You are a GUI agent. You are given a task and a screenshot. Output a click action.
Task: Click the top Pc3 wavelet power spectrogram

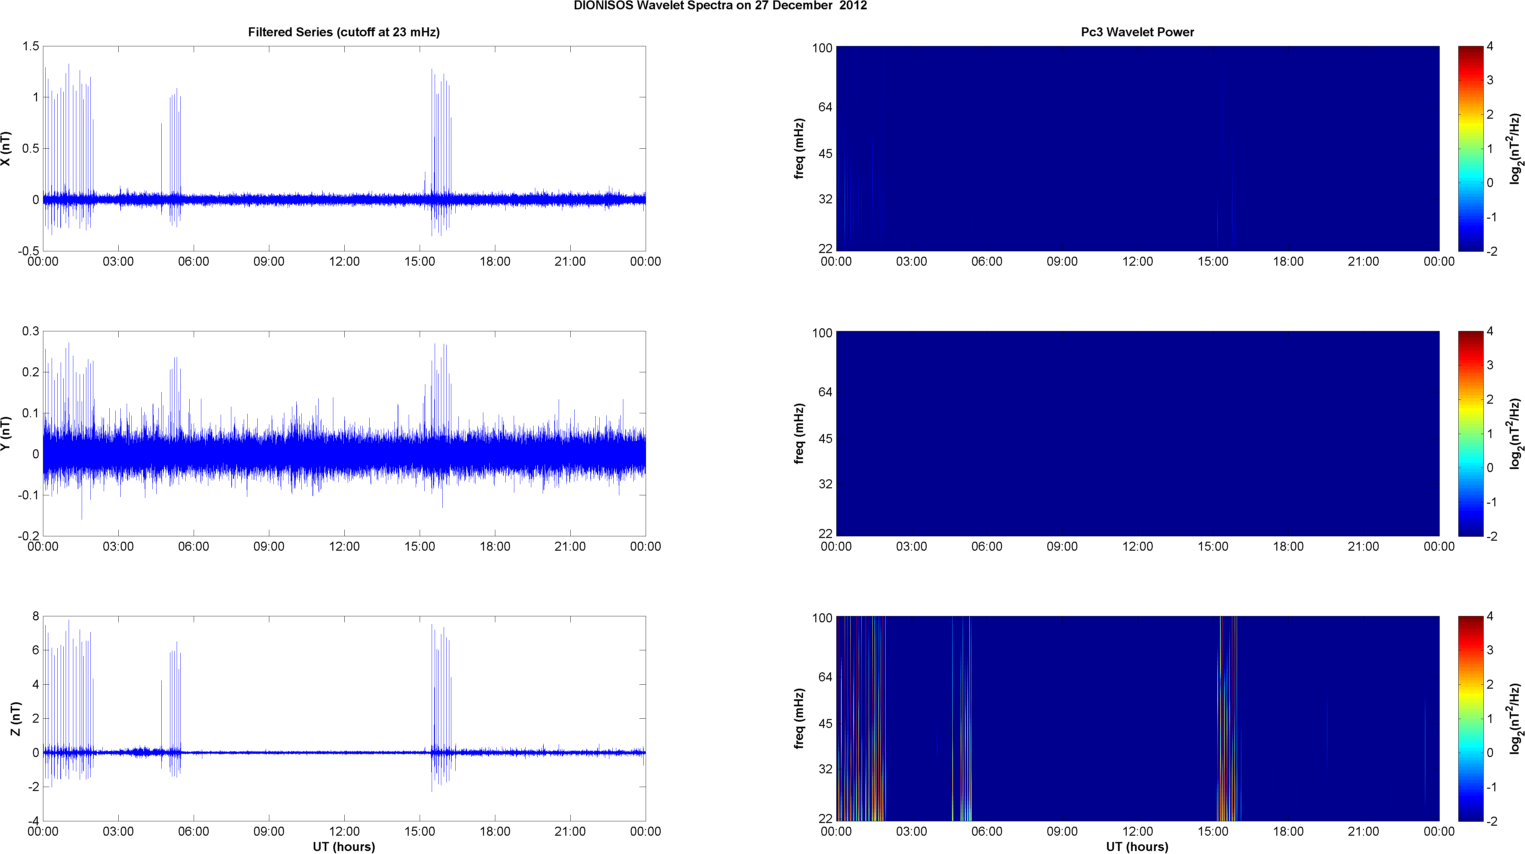pos(1137,148)
